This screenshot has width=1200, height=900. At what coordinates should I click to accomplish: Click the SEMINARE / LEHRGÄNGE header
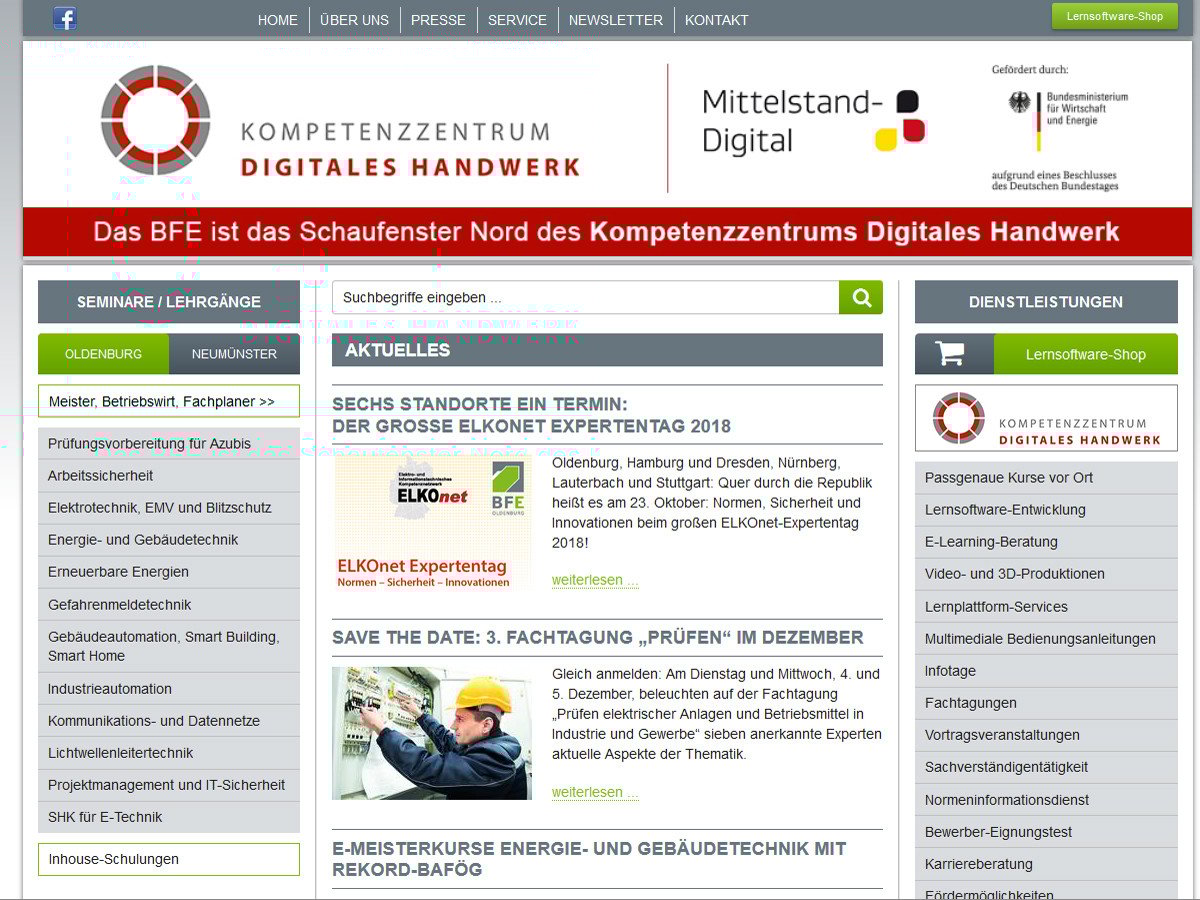(x=169, y=301)
